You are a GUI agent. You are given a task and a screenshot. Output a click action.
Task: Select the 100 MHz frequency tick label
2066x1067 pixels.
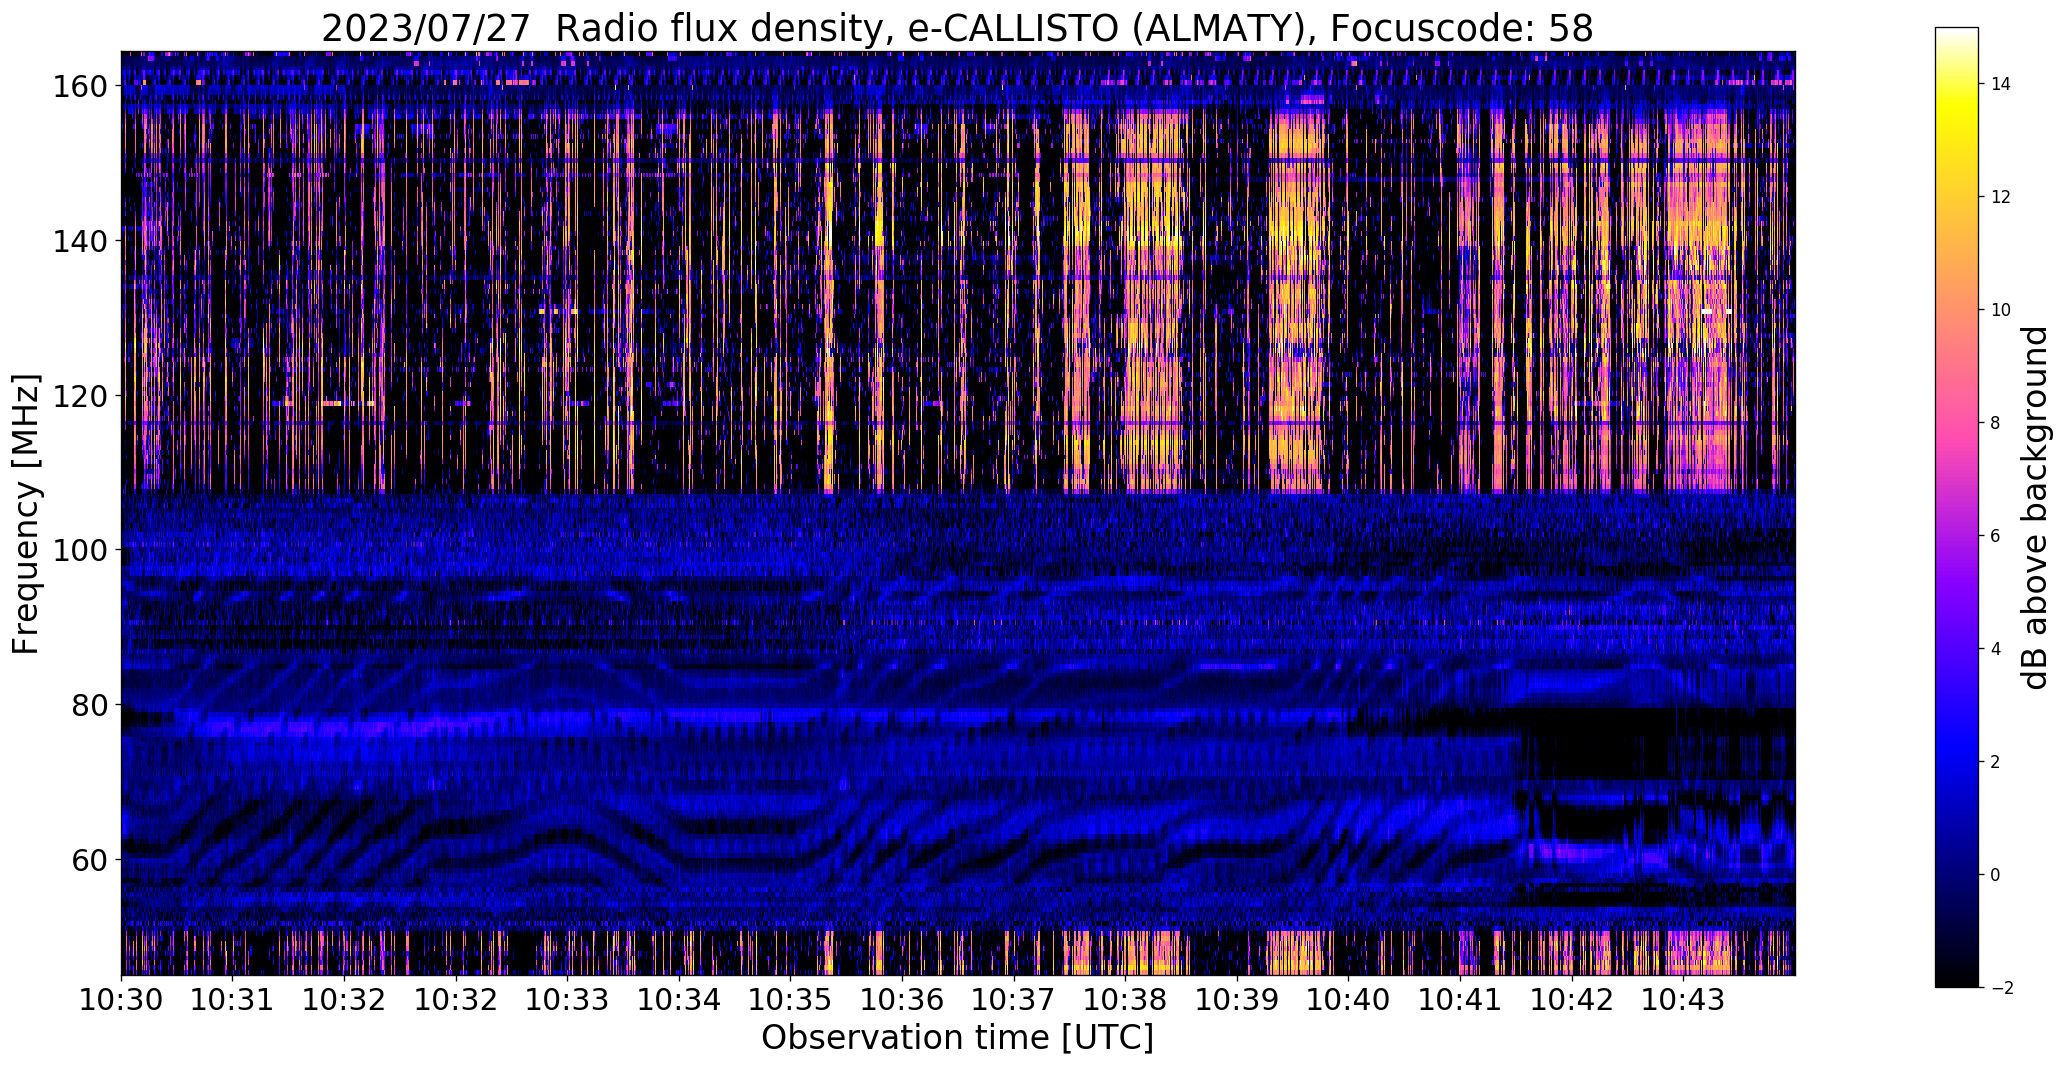click(80, 550)
